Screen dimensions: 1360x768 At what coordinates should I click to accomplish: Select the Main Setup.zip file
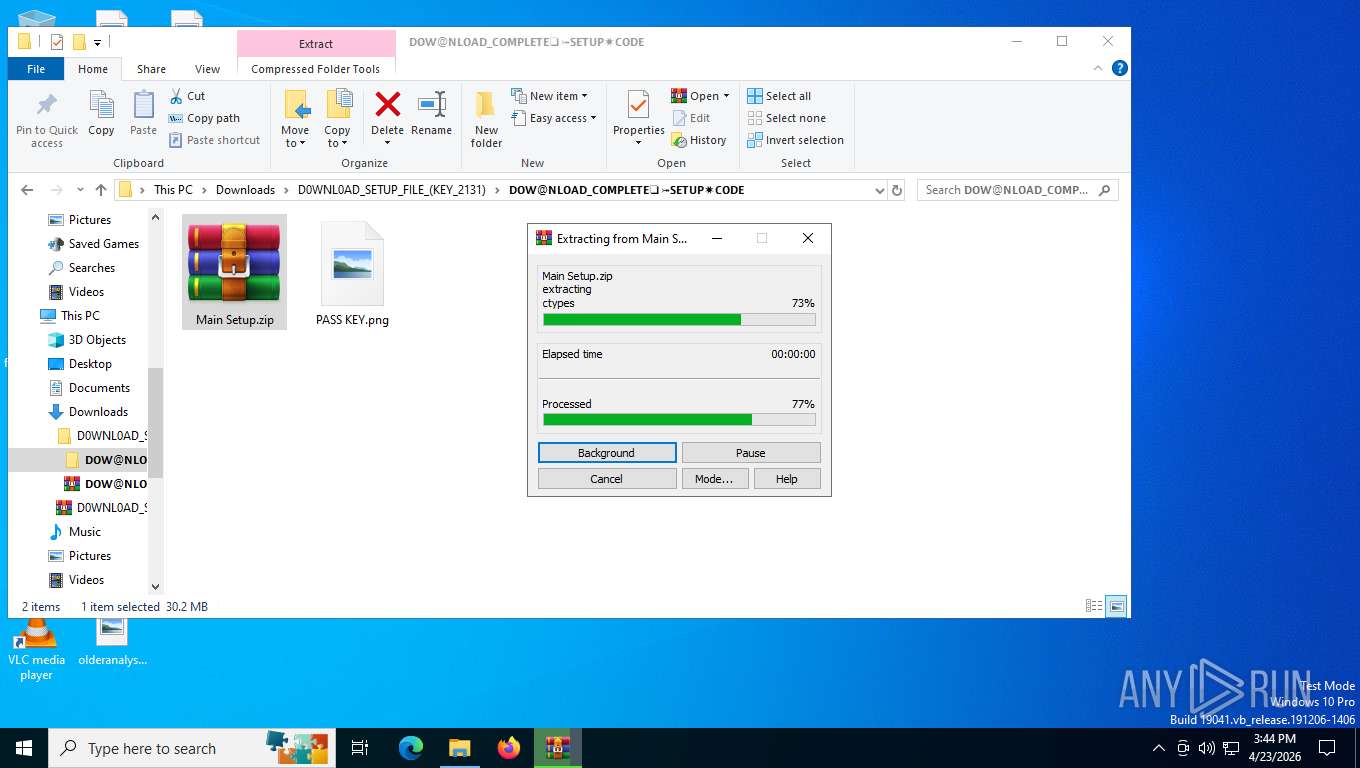[x=234, y=272]
